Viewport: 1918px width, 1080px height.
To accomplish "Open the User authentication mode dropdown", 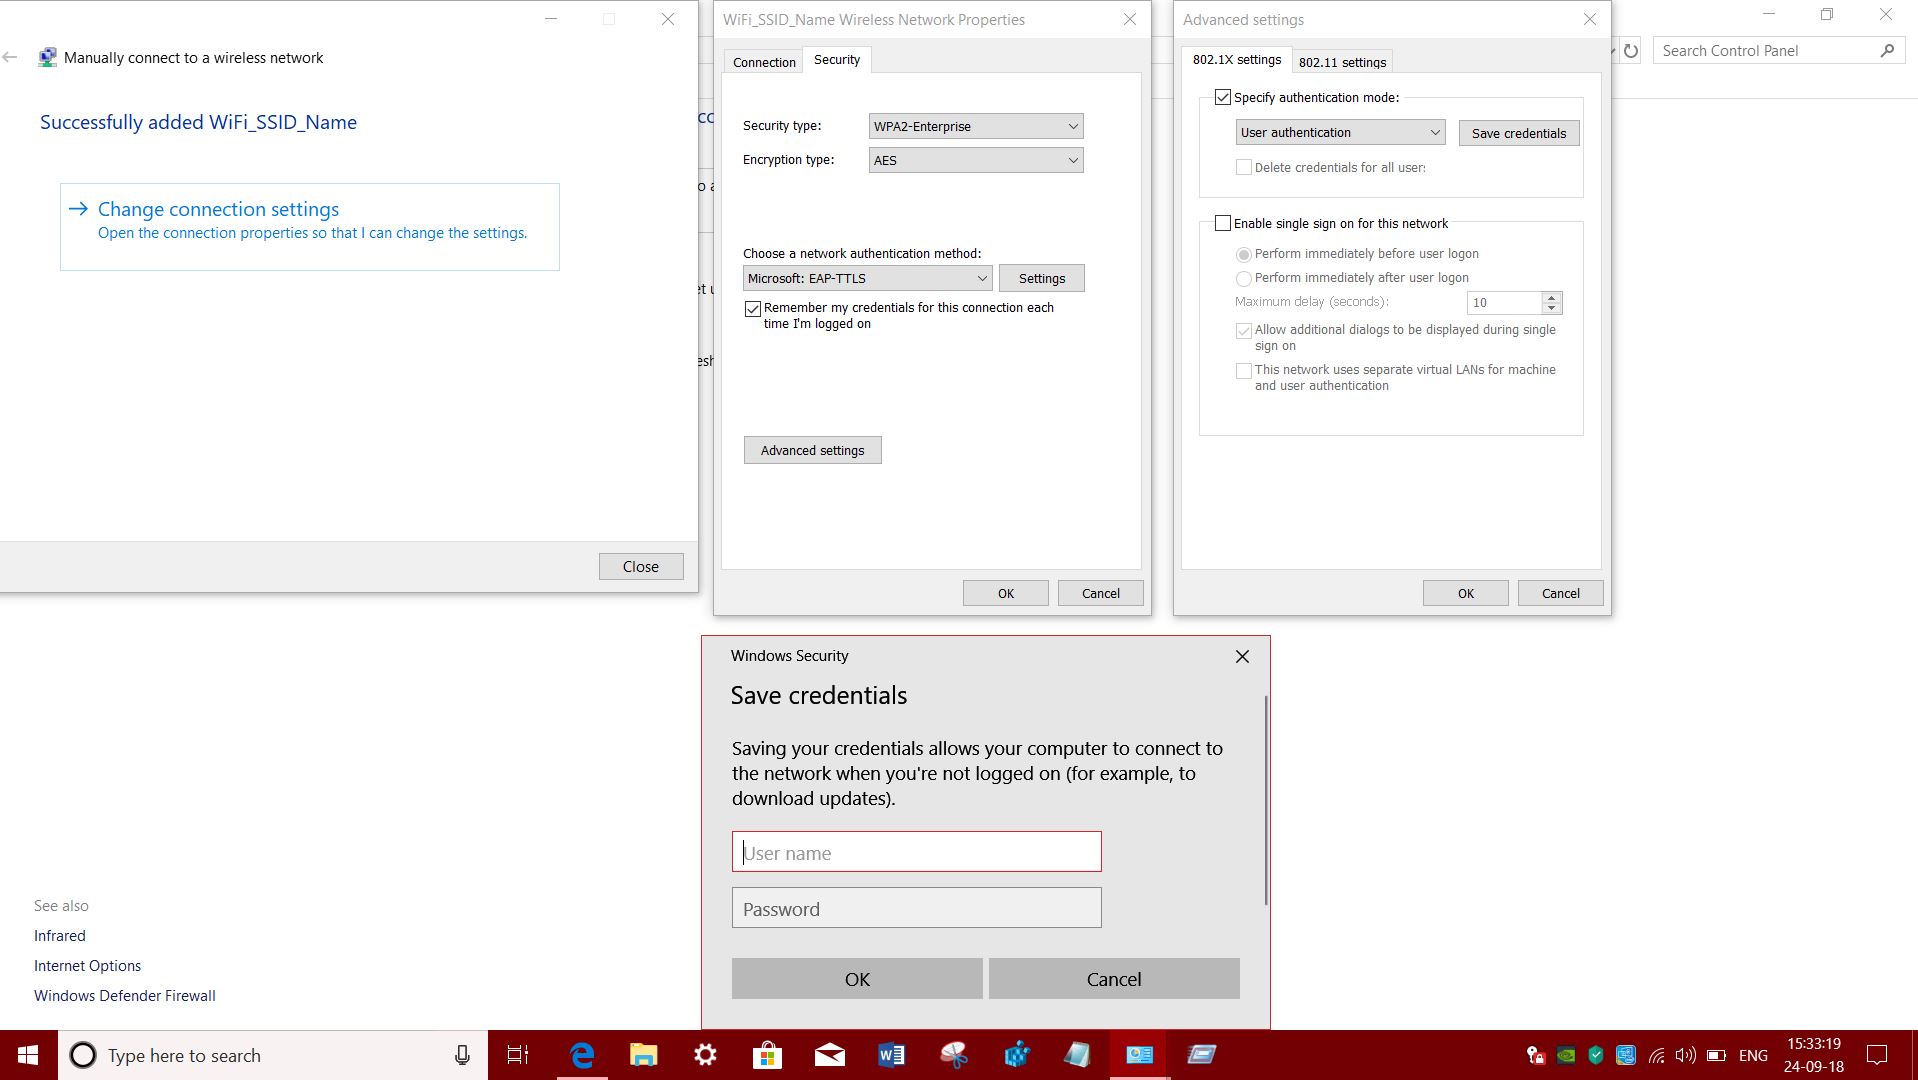I will click(1340, 132).
